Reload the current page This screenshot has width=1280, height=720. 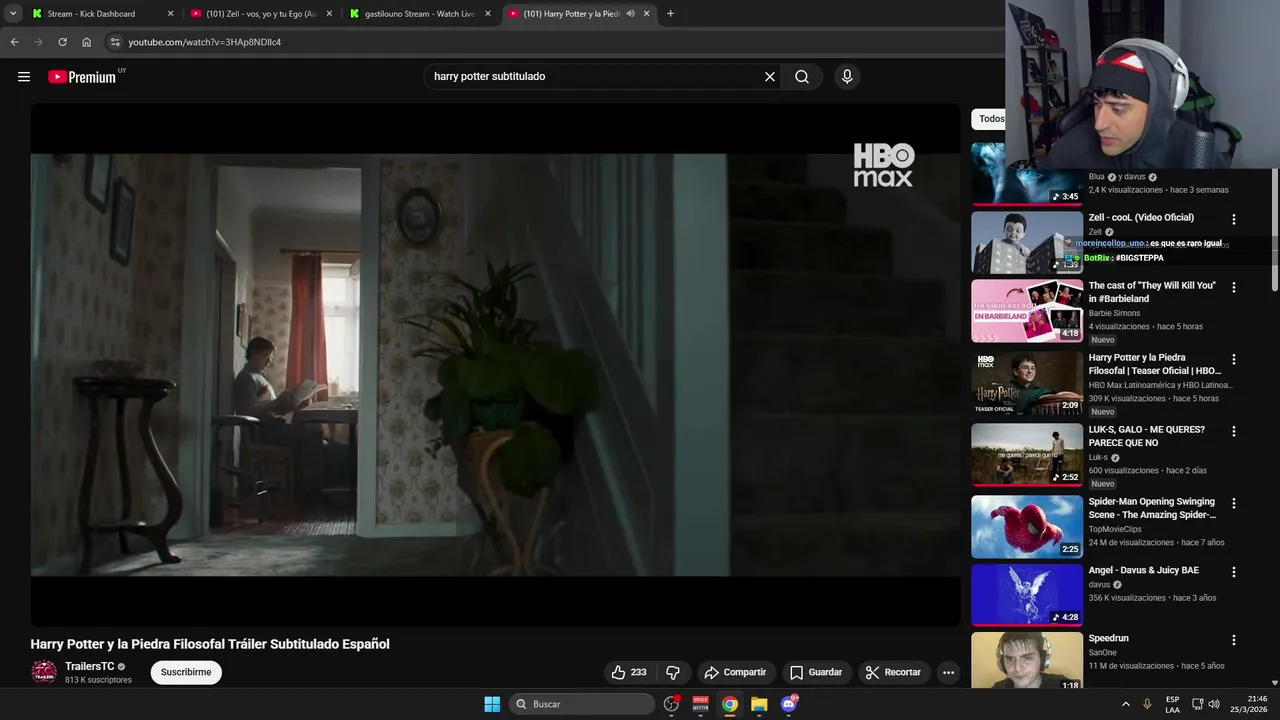[62, 42]
